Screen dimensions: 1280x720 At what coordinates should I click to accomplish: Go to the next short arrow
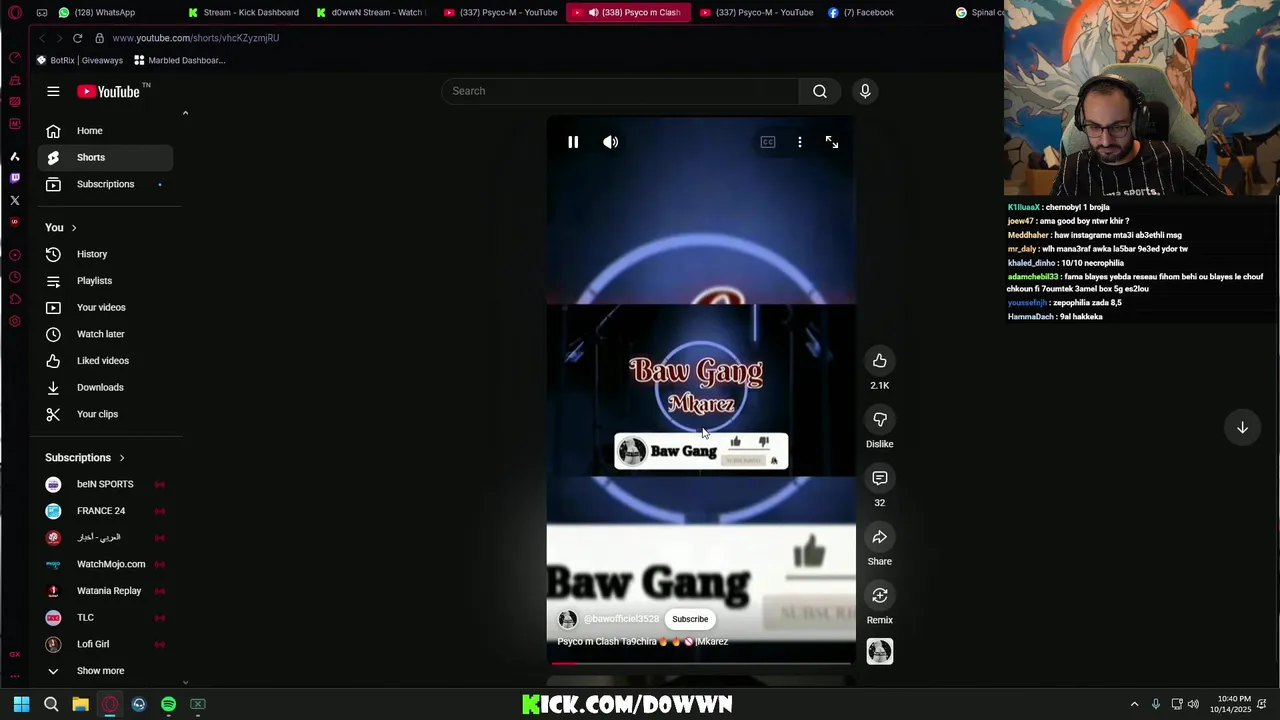click(1242, 428)
